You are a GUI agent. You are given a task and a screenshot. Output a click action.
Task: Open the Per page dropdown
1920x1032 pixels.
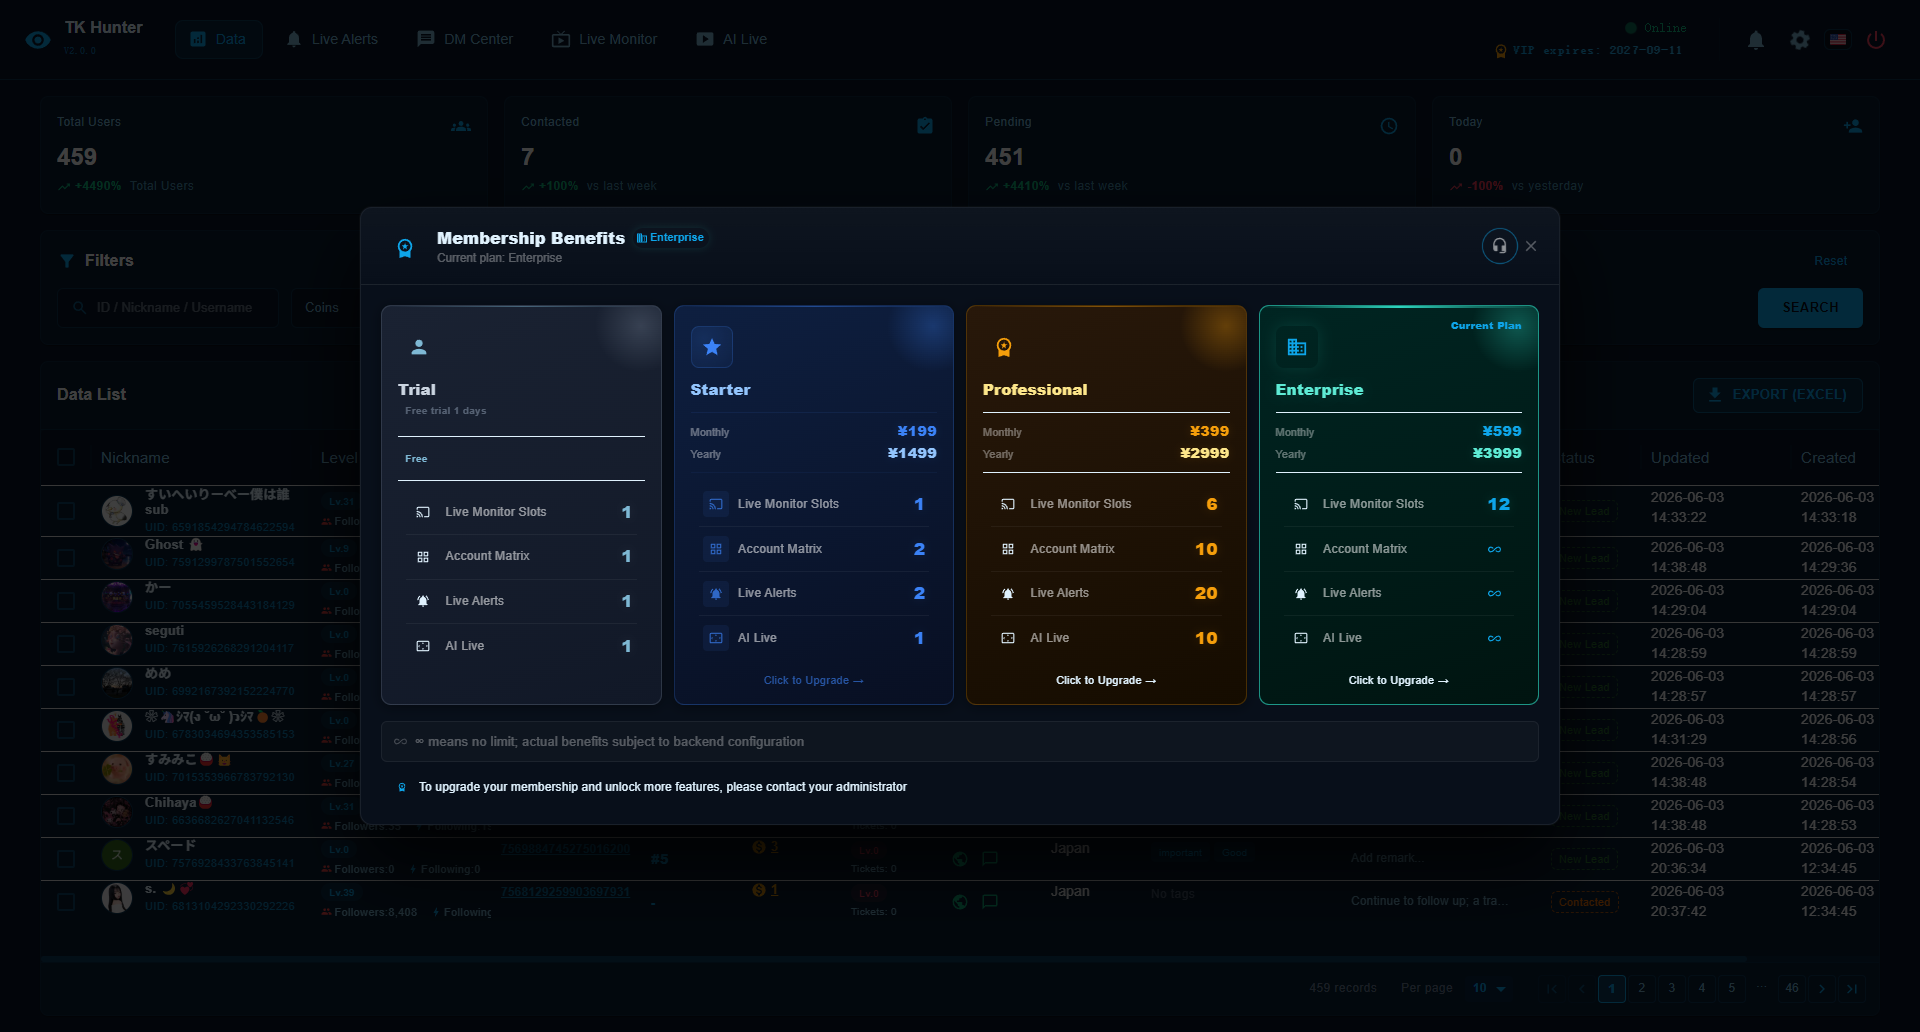coord(1489,988)
